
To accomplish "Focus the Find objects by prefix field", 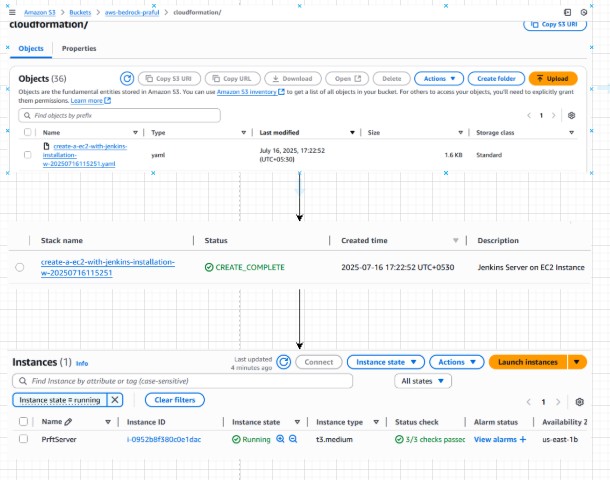I will [120, 116].
